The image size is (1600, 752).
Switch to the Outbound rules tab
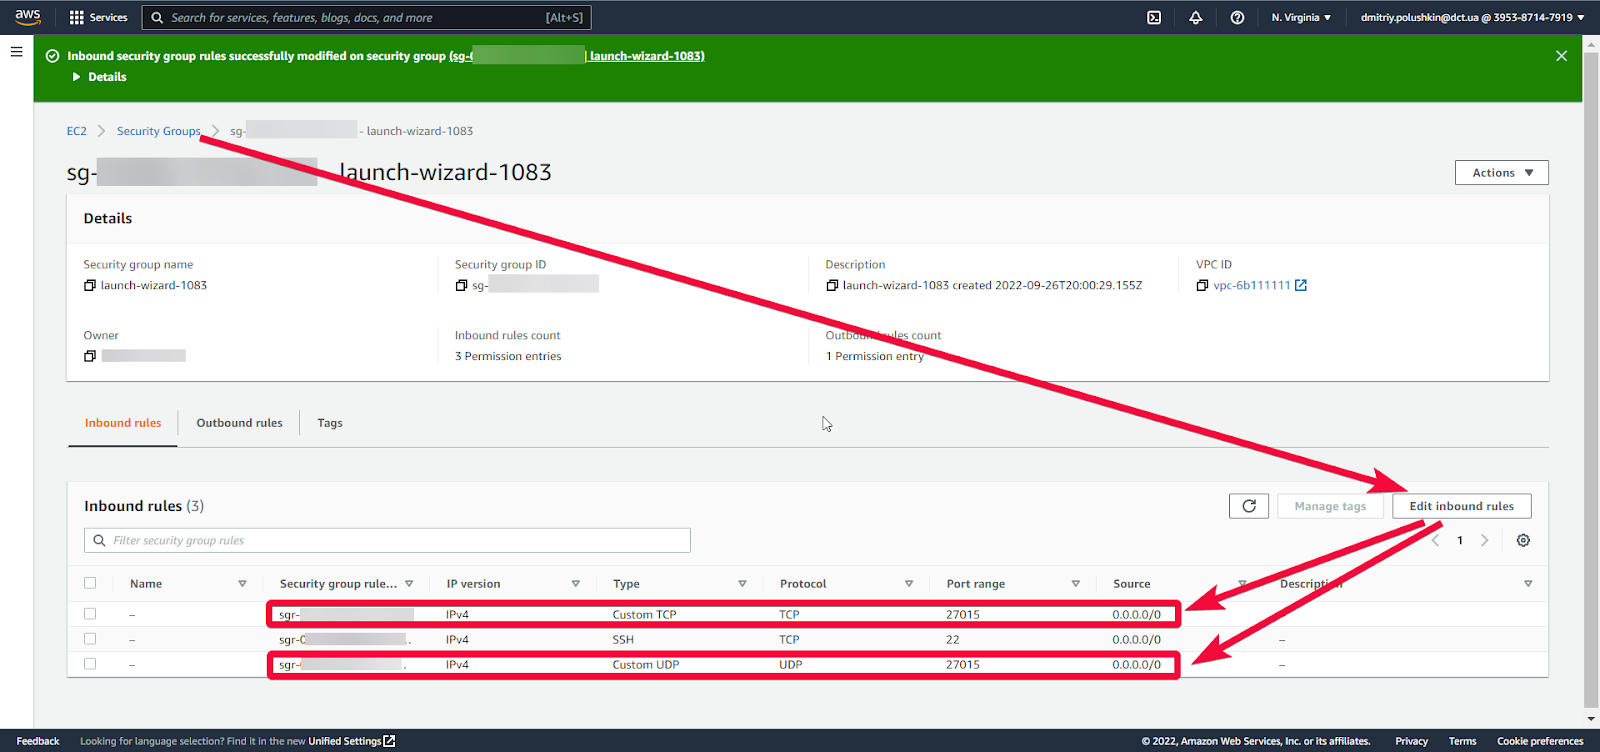click(239, 423)
